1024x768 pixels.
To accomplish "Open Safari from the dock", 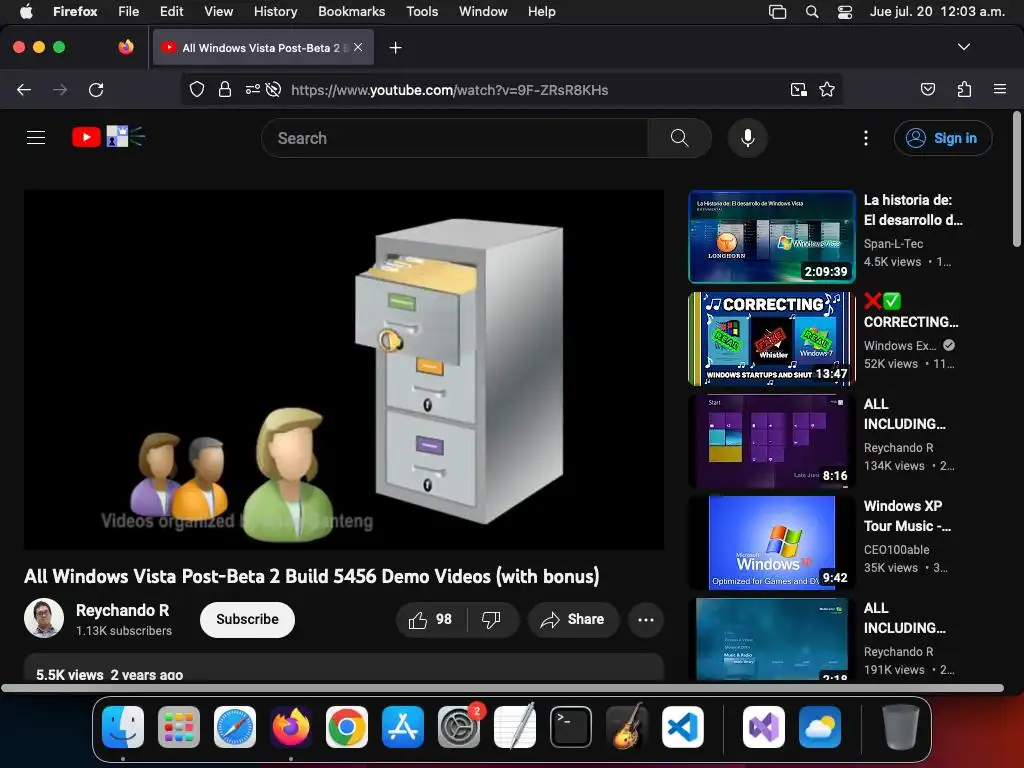I will point(234,727).
